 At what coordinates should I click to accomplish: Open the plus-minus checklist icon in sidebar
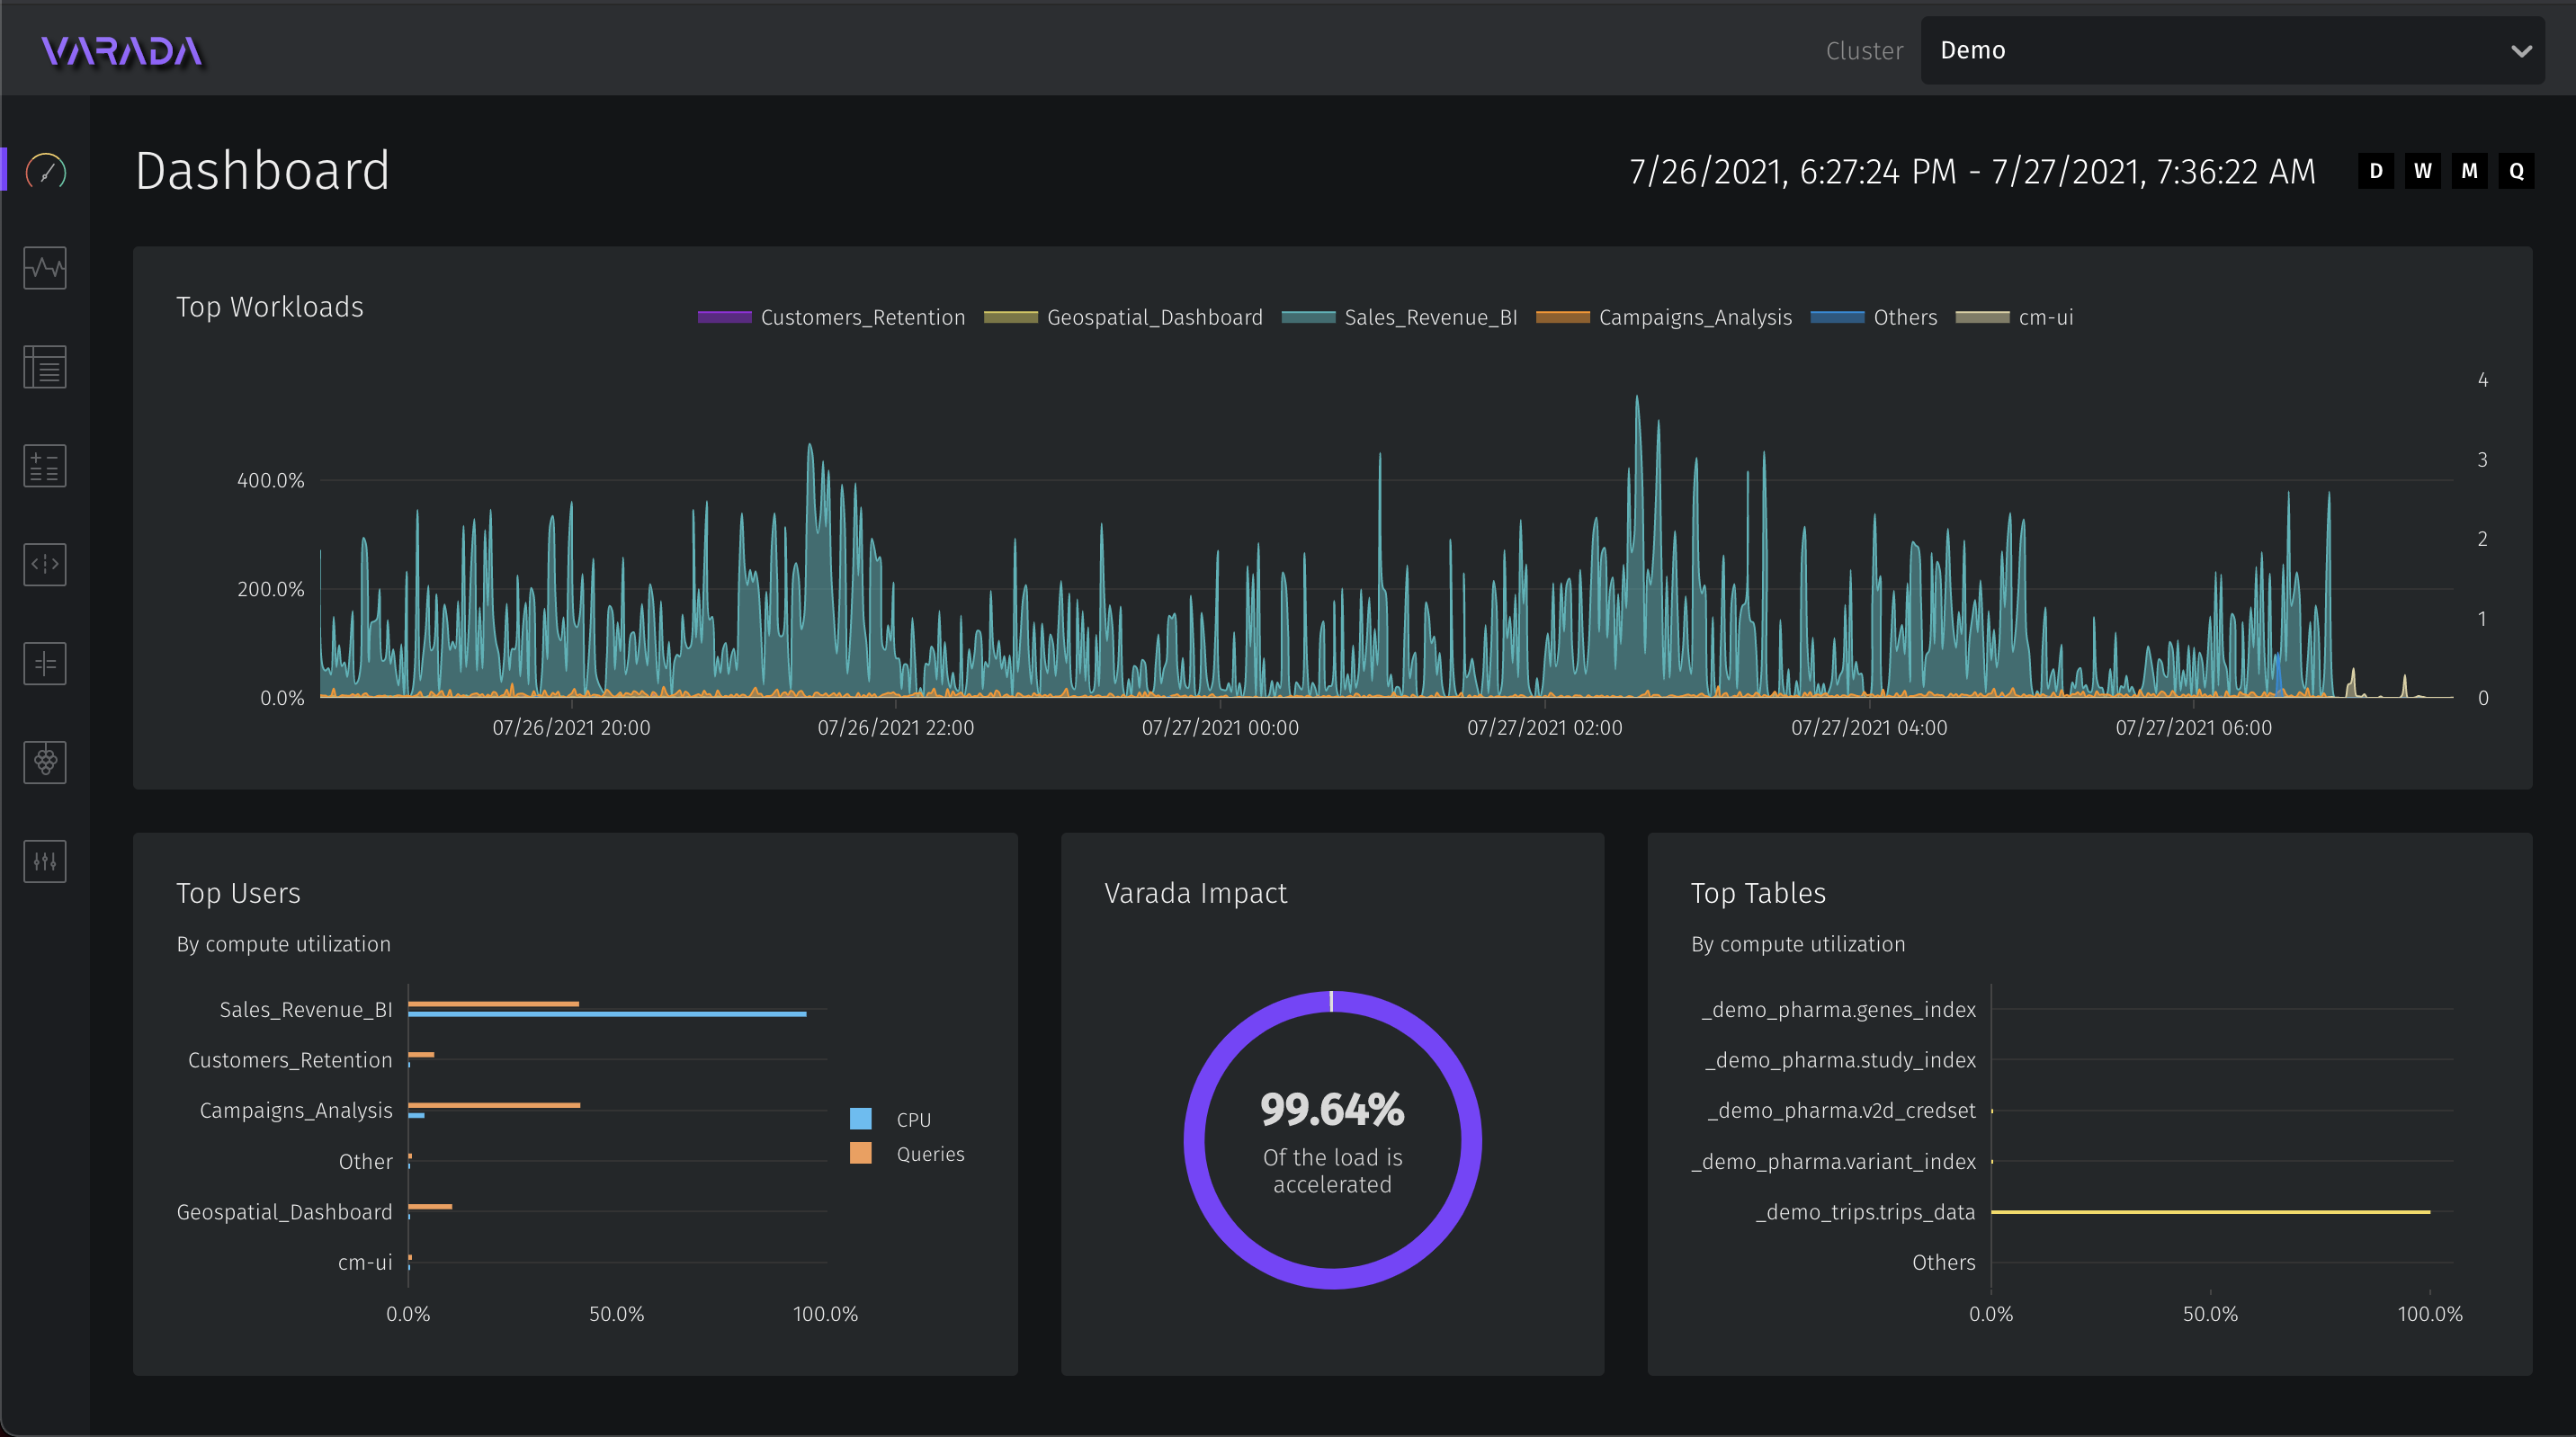pyautogui.click(x=45, y=466)
